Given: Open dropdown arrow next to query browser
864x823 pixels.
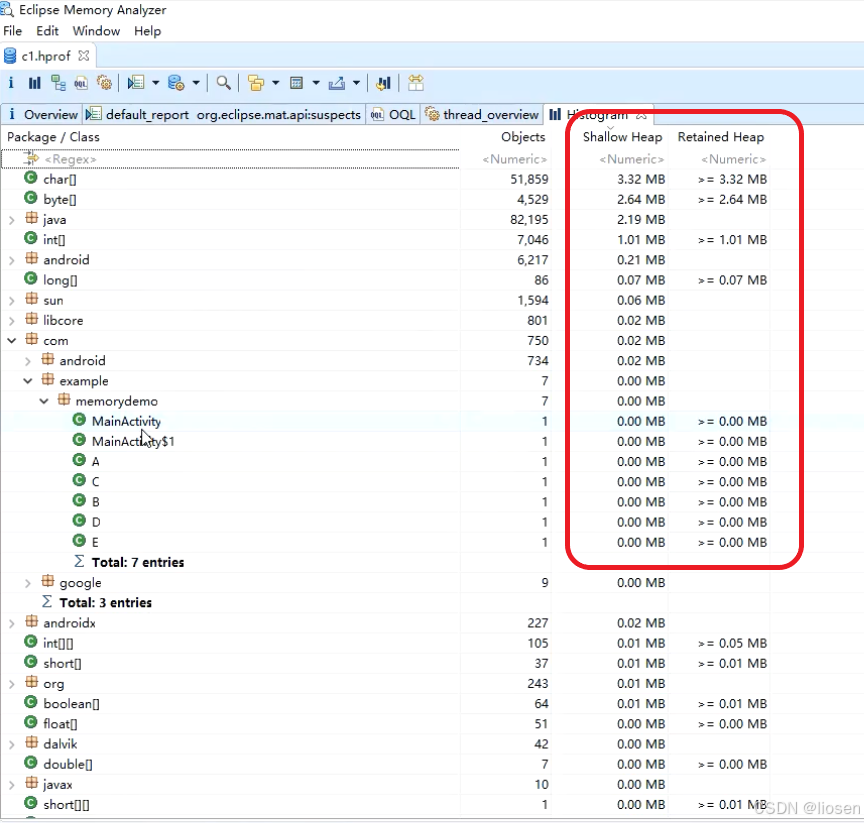Looking at the screenshot, I should click(196, 83).
